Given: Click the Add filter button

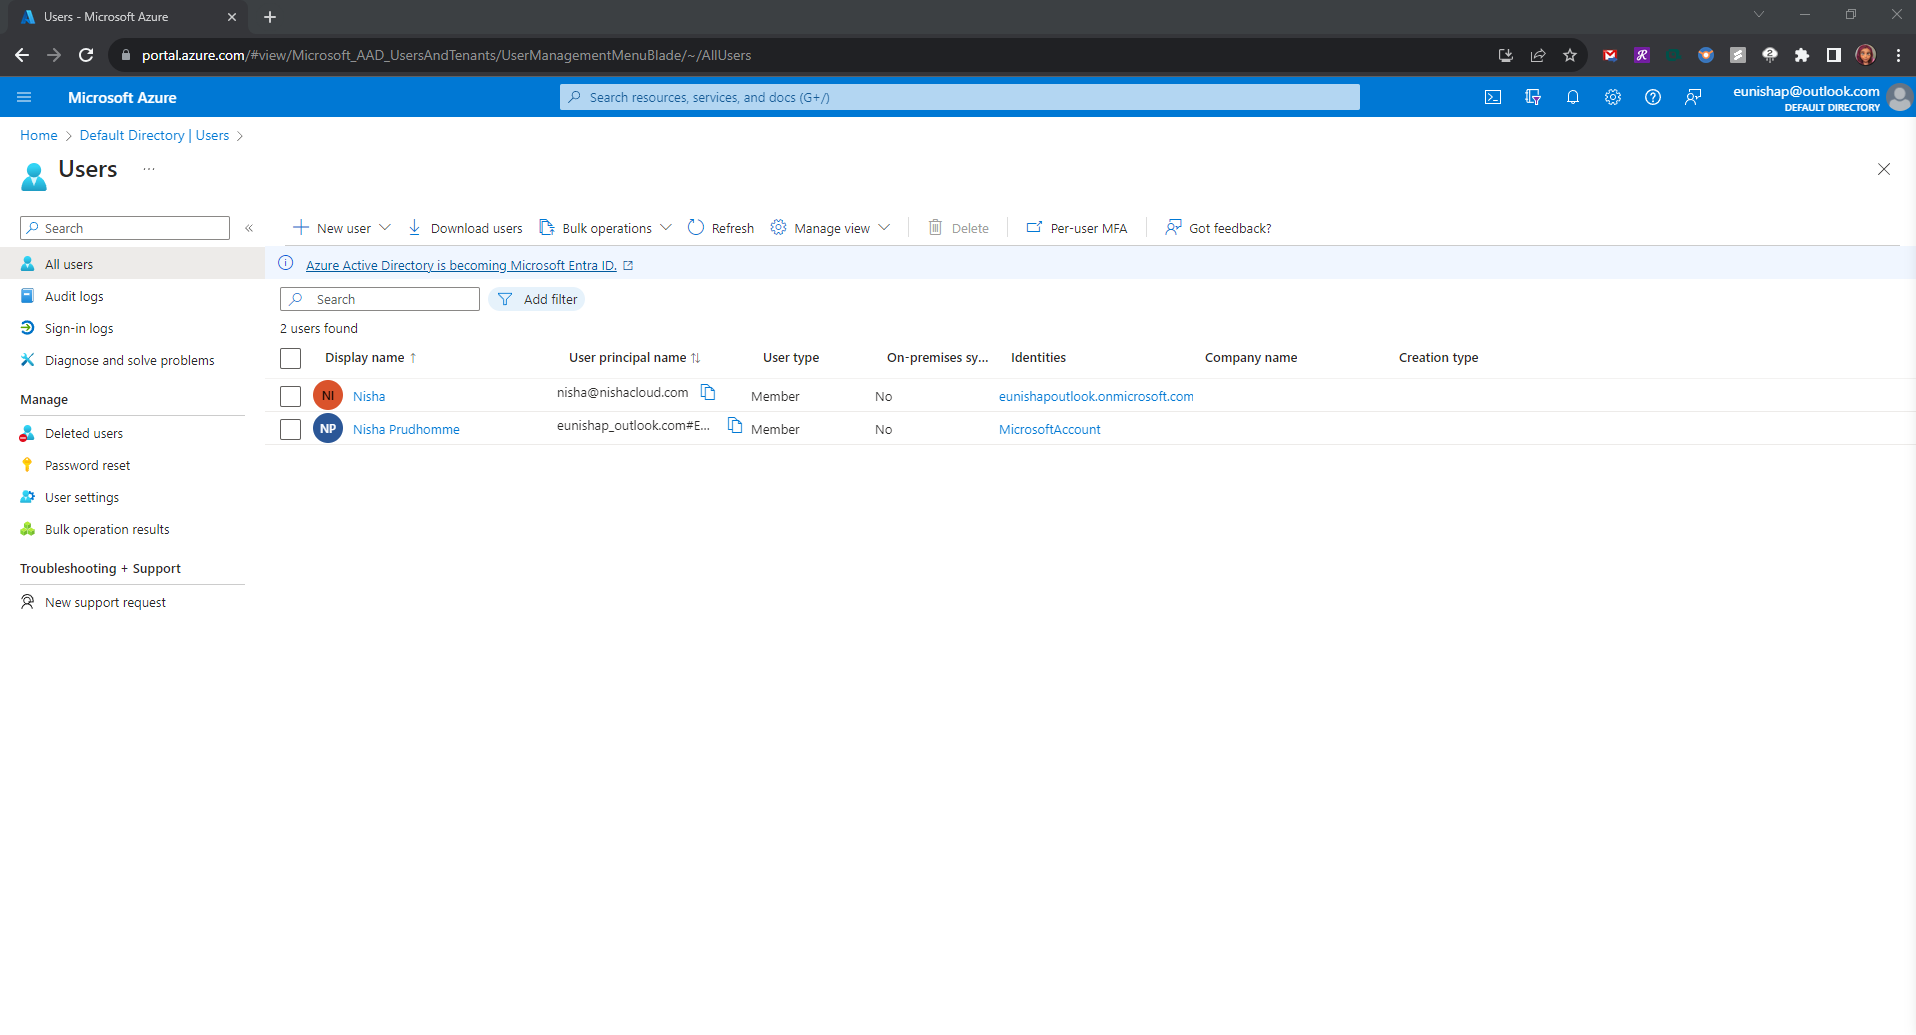Looking at the screenshot, I should [537, 299].
